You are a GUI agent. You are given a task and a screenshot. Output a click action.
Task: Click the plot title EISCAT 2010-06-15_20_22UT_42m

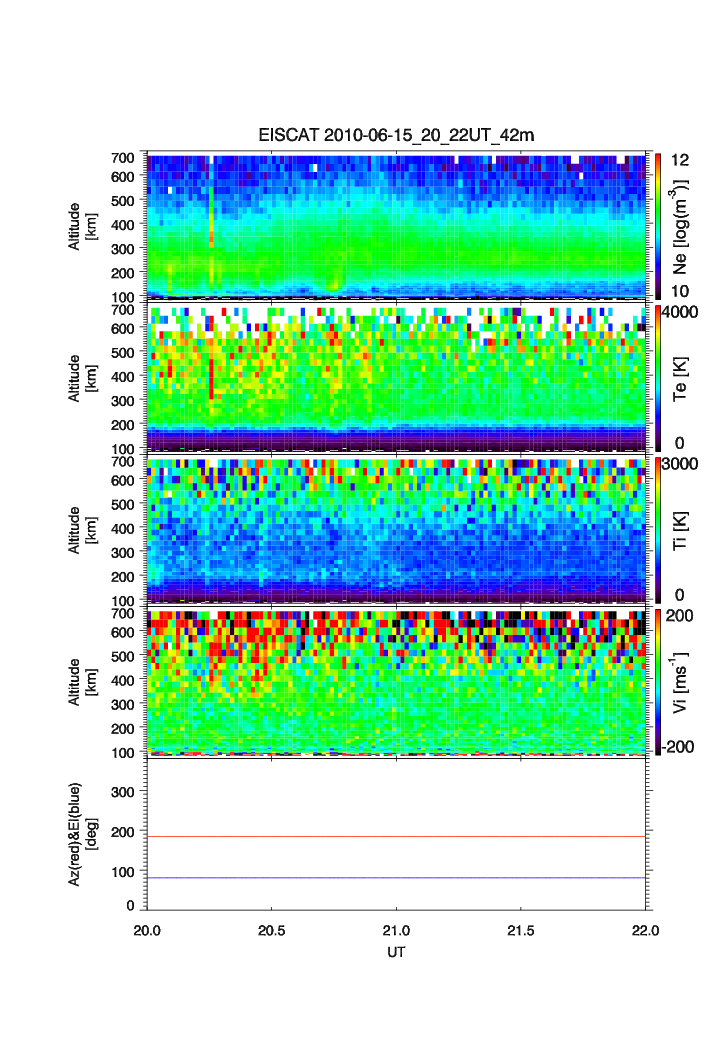[396, 136]
